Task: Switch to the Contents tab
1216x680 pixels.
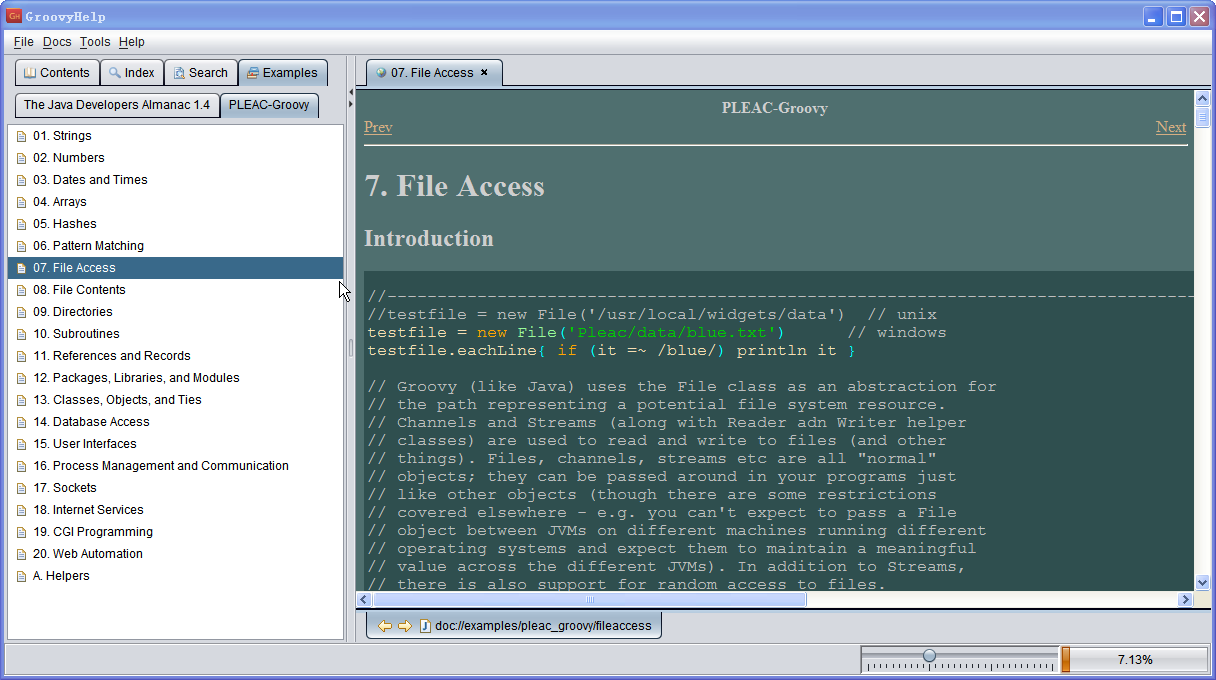Action: (x=57, y=73)
